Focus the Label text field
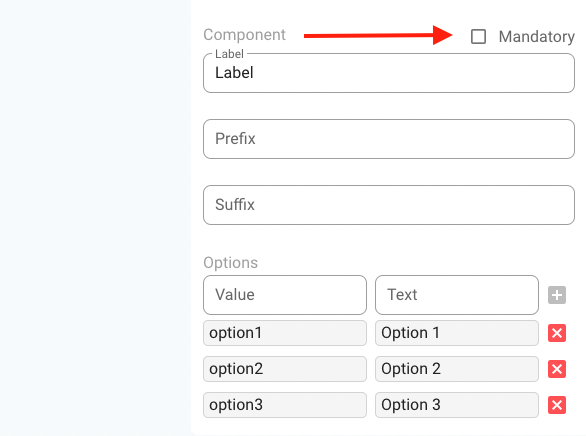The width and height of the screenshot is (586, 436). [389, 73]
